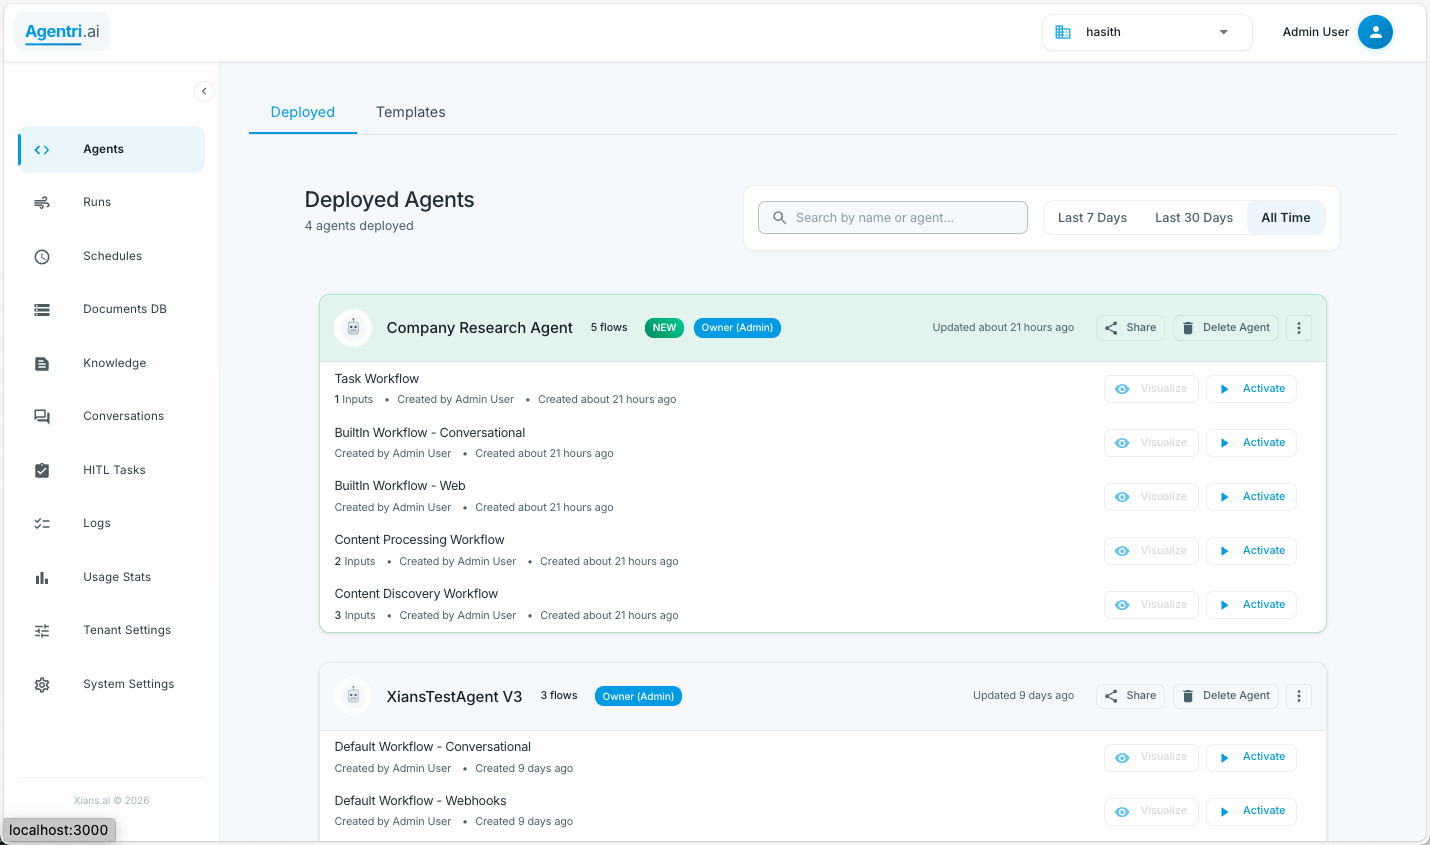1430x845 pixels.
Task: Switch to the Templates tab
Action: point(410,112)
